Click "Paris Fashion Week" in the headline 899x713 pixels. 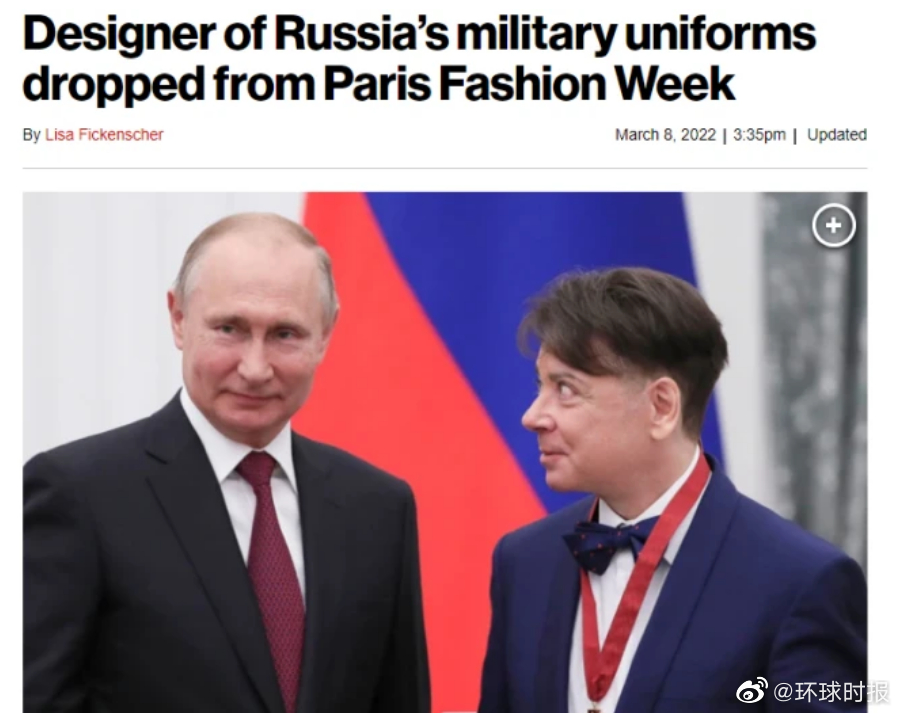pos(529,84)
